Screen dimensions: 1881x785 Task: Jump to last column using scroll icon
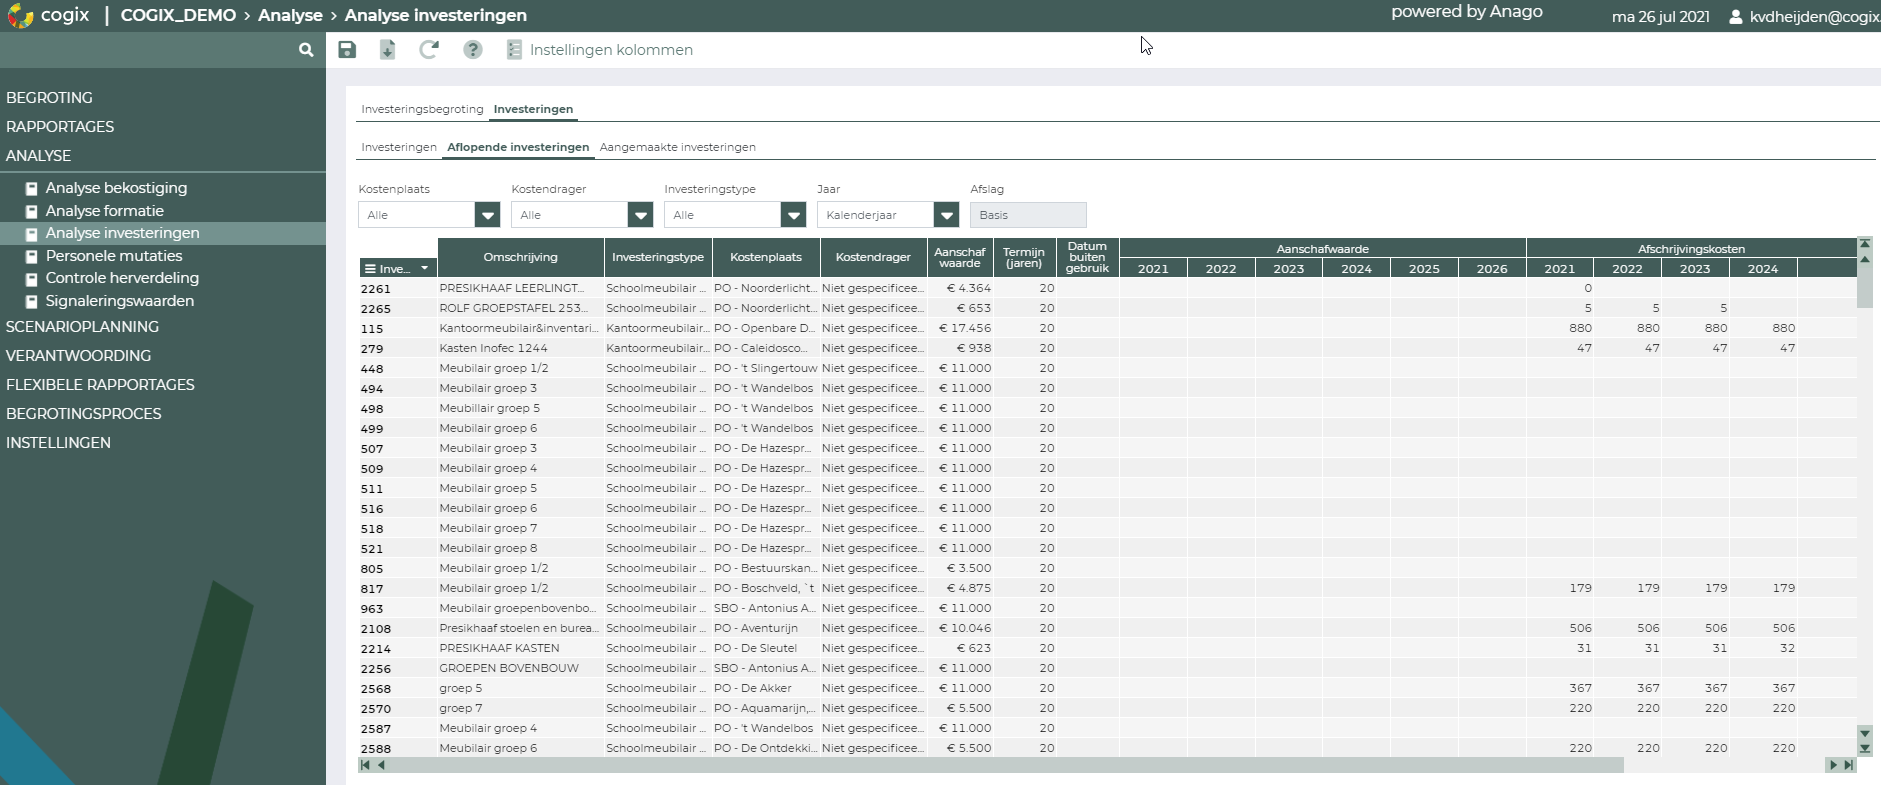(1849, 765)
